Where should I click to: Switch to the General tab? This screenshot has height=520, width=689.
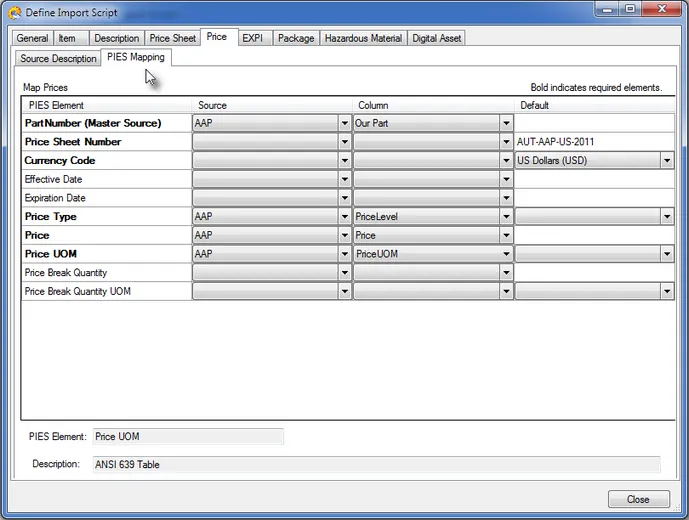click(x=32, y=38)
